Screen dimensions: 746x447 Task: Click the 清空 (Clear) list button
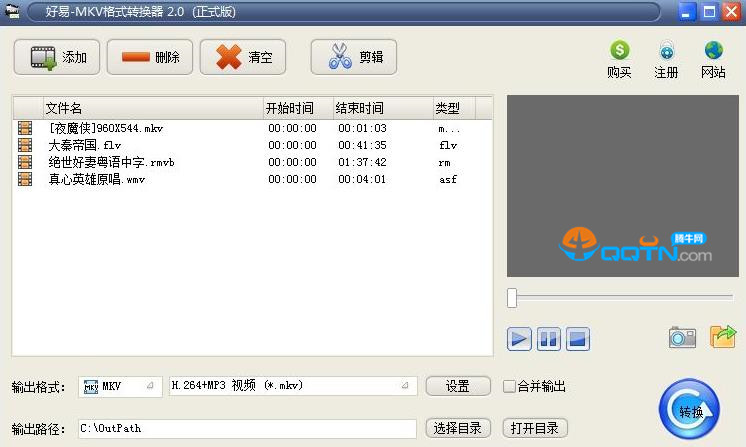(x=243, y=57)
